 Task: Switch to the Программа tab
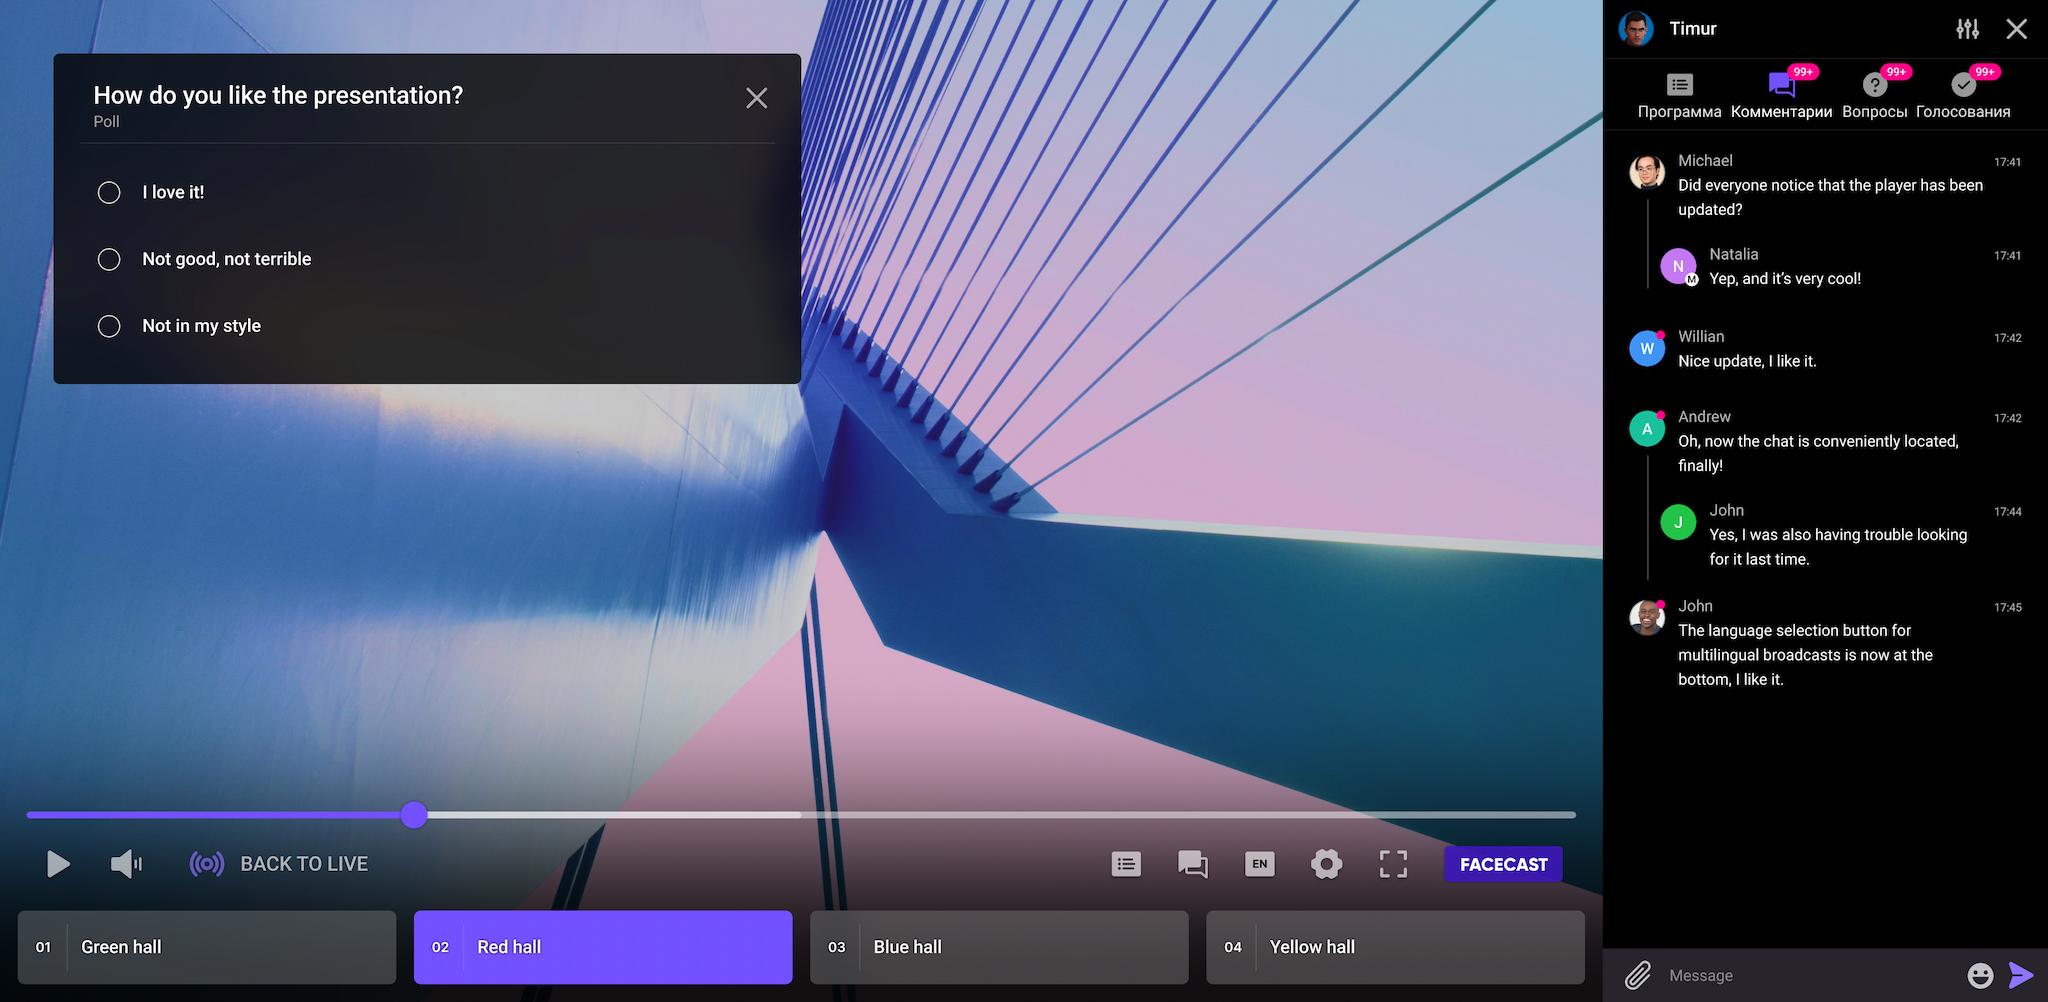pos(1679,96)
